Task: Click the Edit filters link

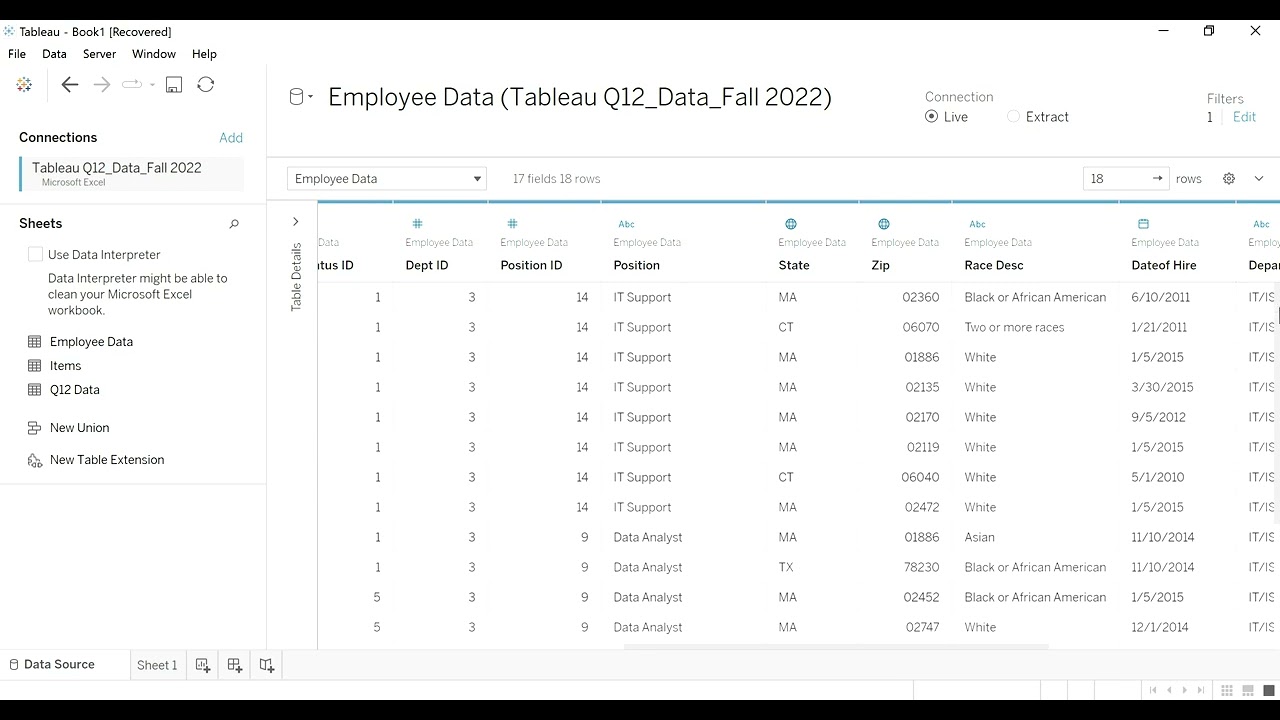Action: pyautogui.click(x=1244, y=117)
